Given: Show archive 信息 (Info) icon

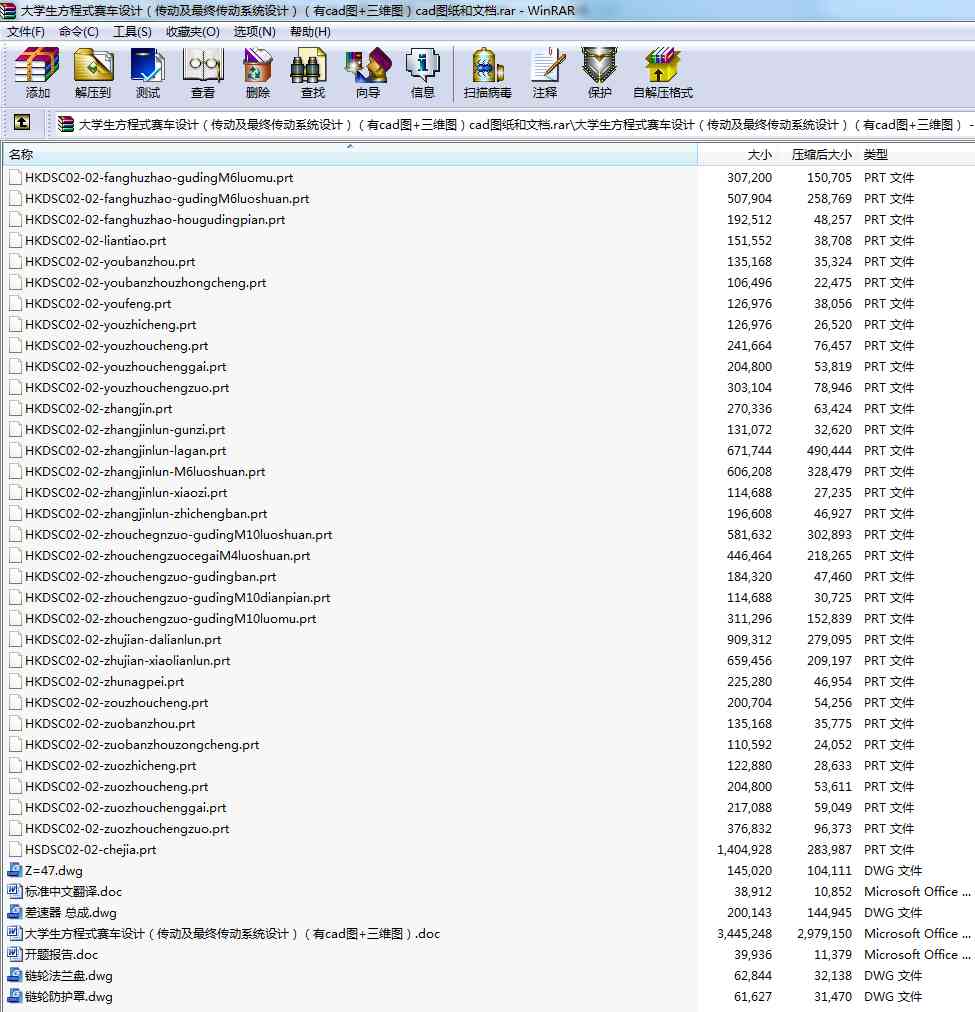Looking at the screenshot, I should pyautogui.click(x=423, y=73).
